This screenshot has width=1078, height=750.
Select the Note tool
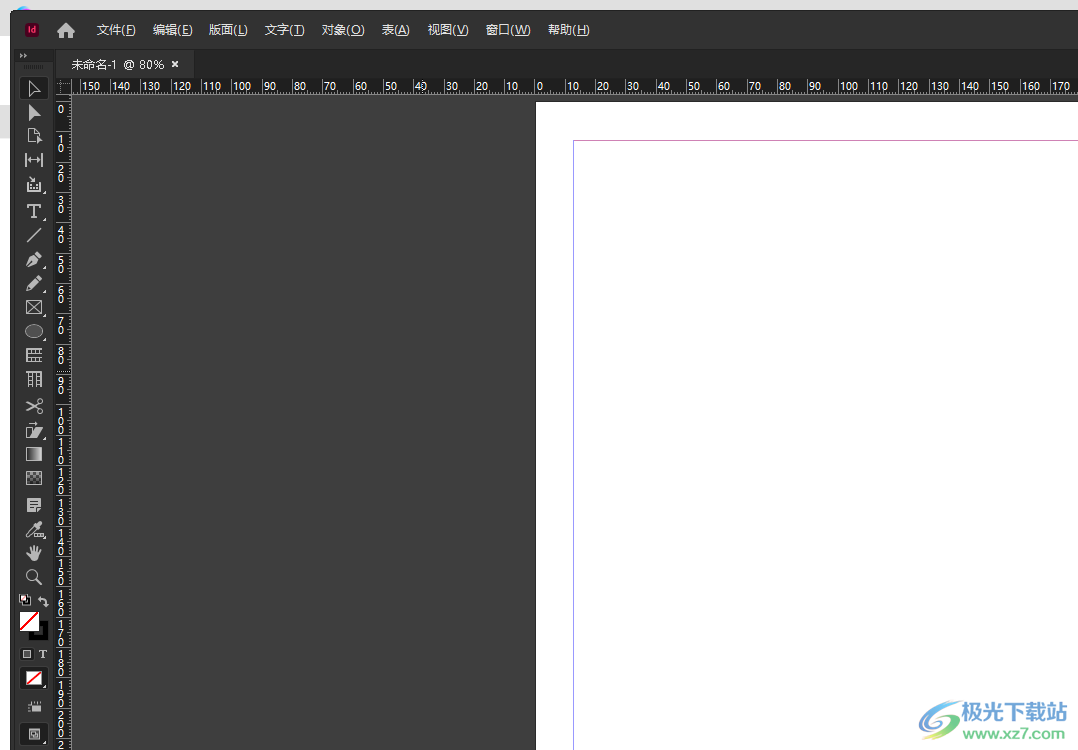tap(34, 505)
